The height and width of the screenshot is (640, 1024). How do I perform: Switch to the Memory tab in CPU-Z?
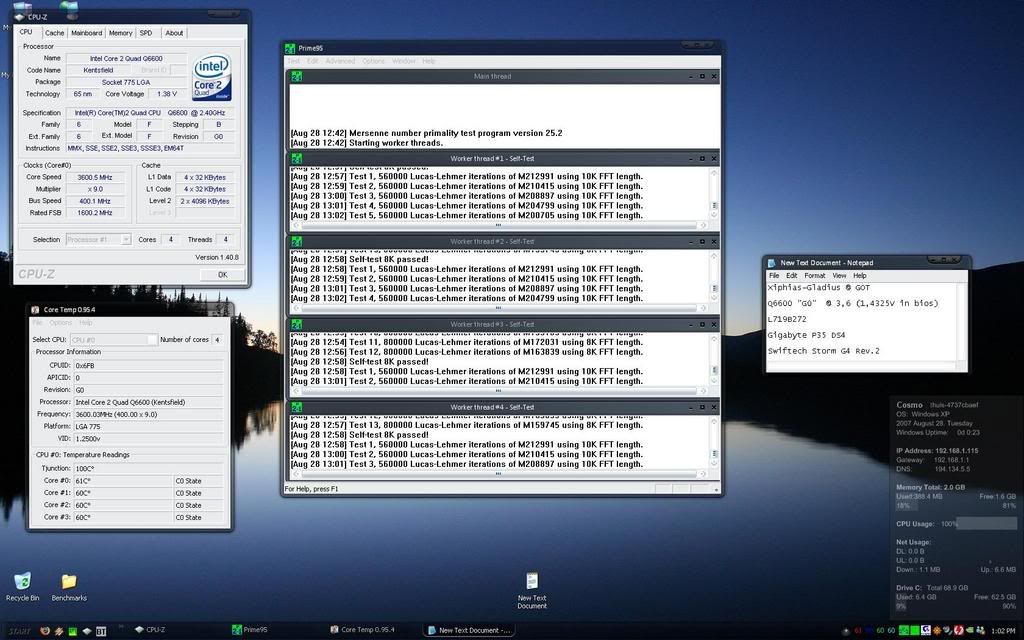pyautogui.click(x=120, y=33)
